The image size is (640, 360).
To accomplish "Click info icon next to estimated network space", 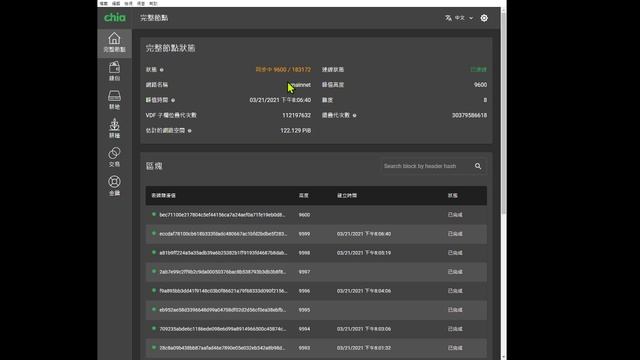I will (x=189, y=131).
